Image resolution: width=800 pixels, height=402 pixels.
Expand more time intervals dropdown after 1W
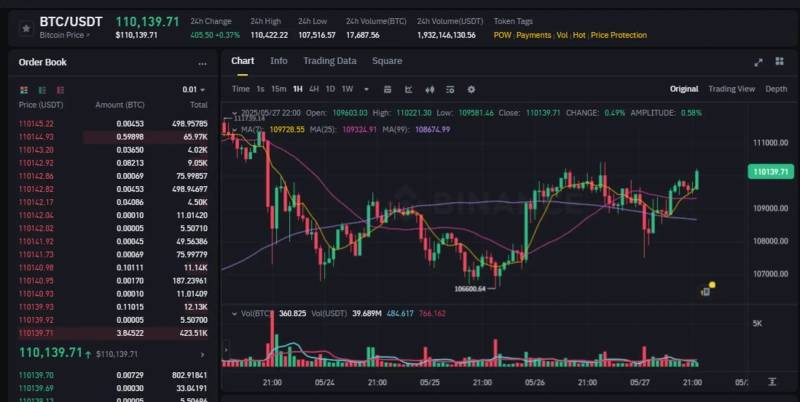click(x=368, y=89)
